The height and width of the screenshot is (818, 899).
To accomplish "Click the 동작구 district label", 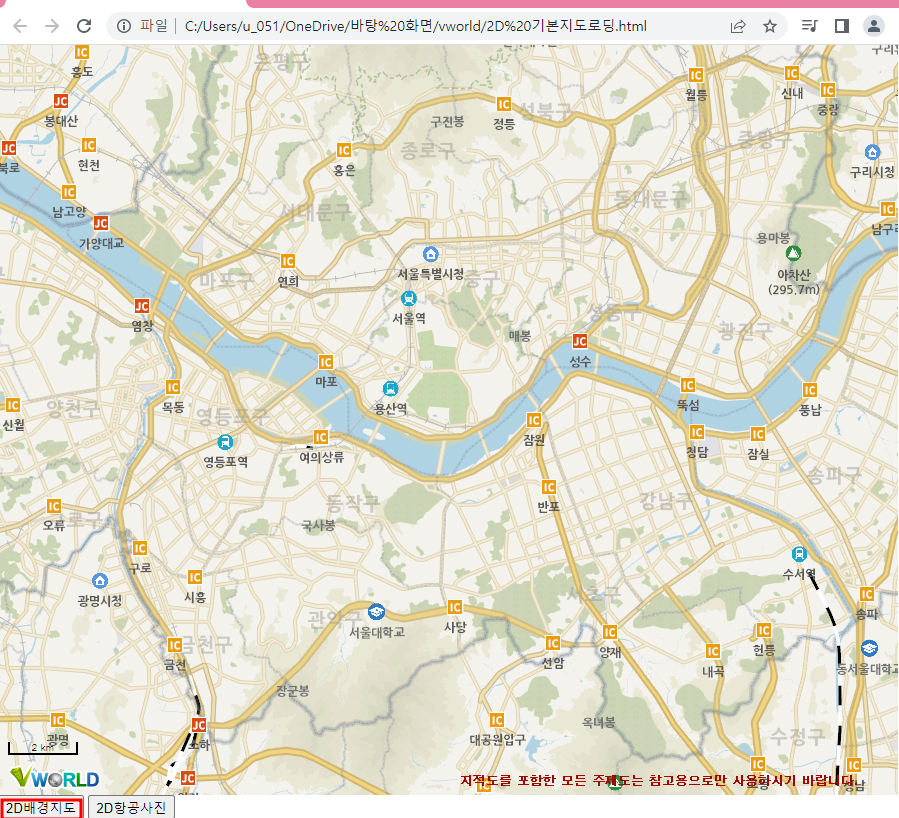I will pos(352,503).
